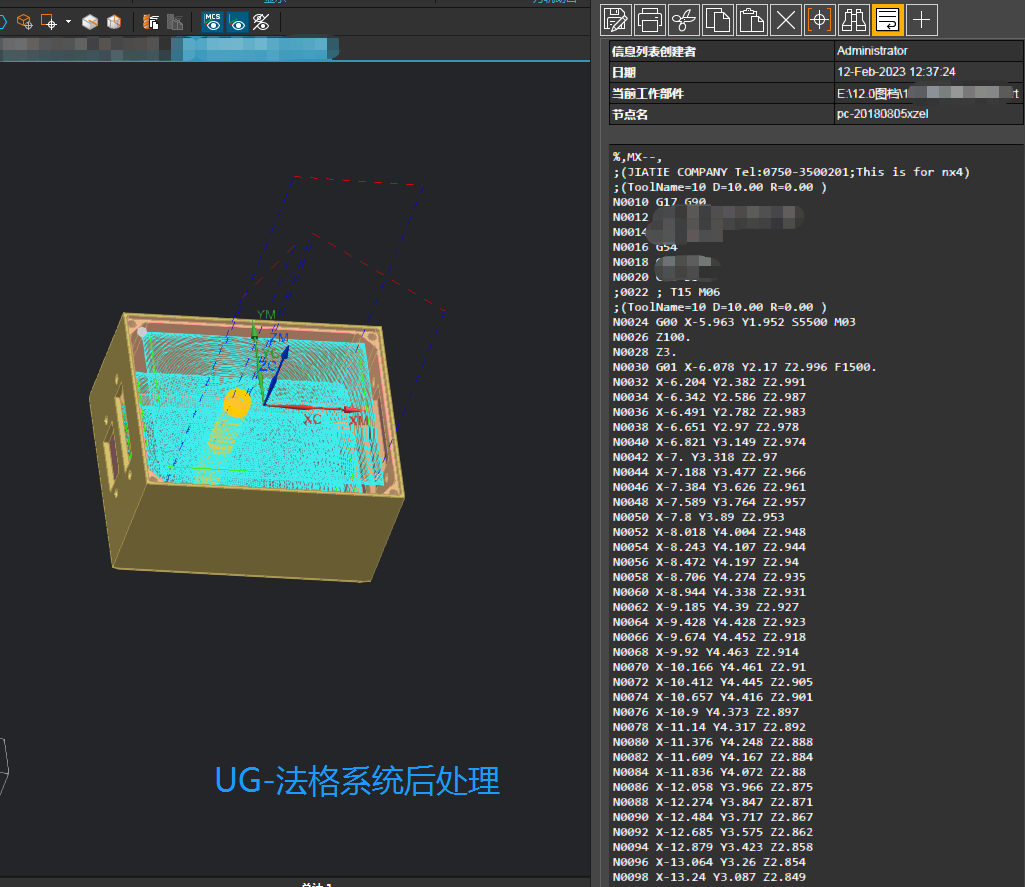1025x887 pixels.
Task: Open search using the binoculars icon
Action: point(855,19)
